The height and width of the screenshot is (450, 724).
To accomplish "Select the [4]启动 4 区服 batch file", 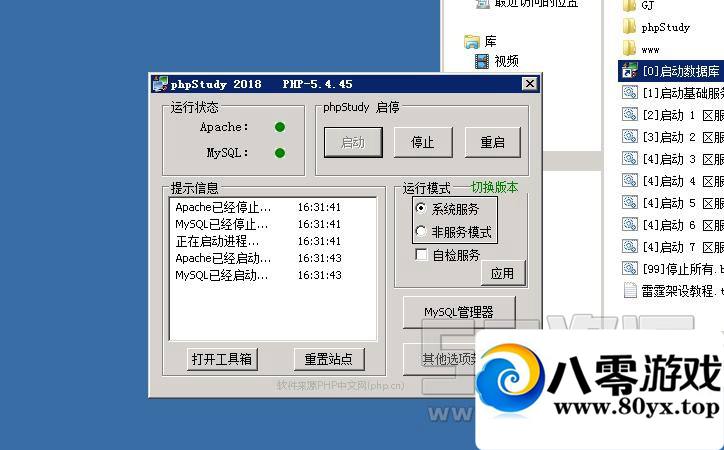I will tap(672, 181).
